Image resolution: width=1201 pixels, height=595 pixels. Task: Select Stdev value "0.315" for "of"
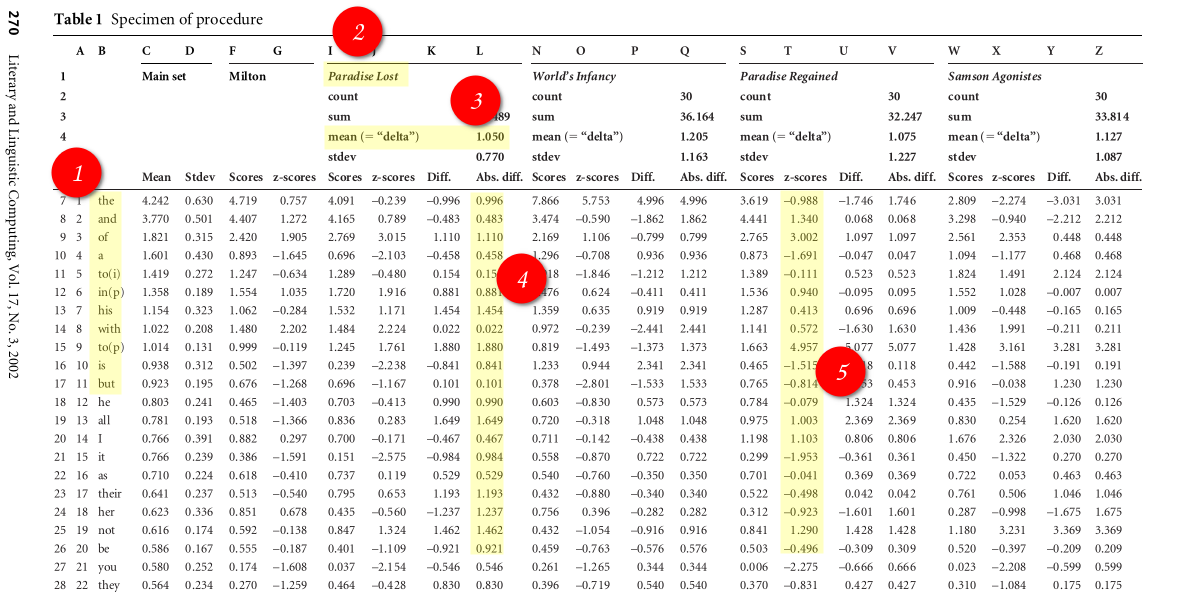pos(199,238)
